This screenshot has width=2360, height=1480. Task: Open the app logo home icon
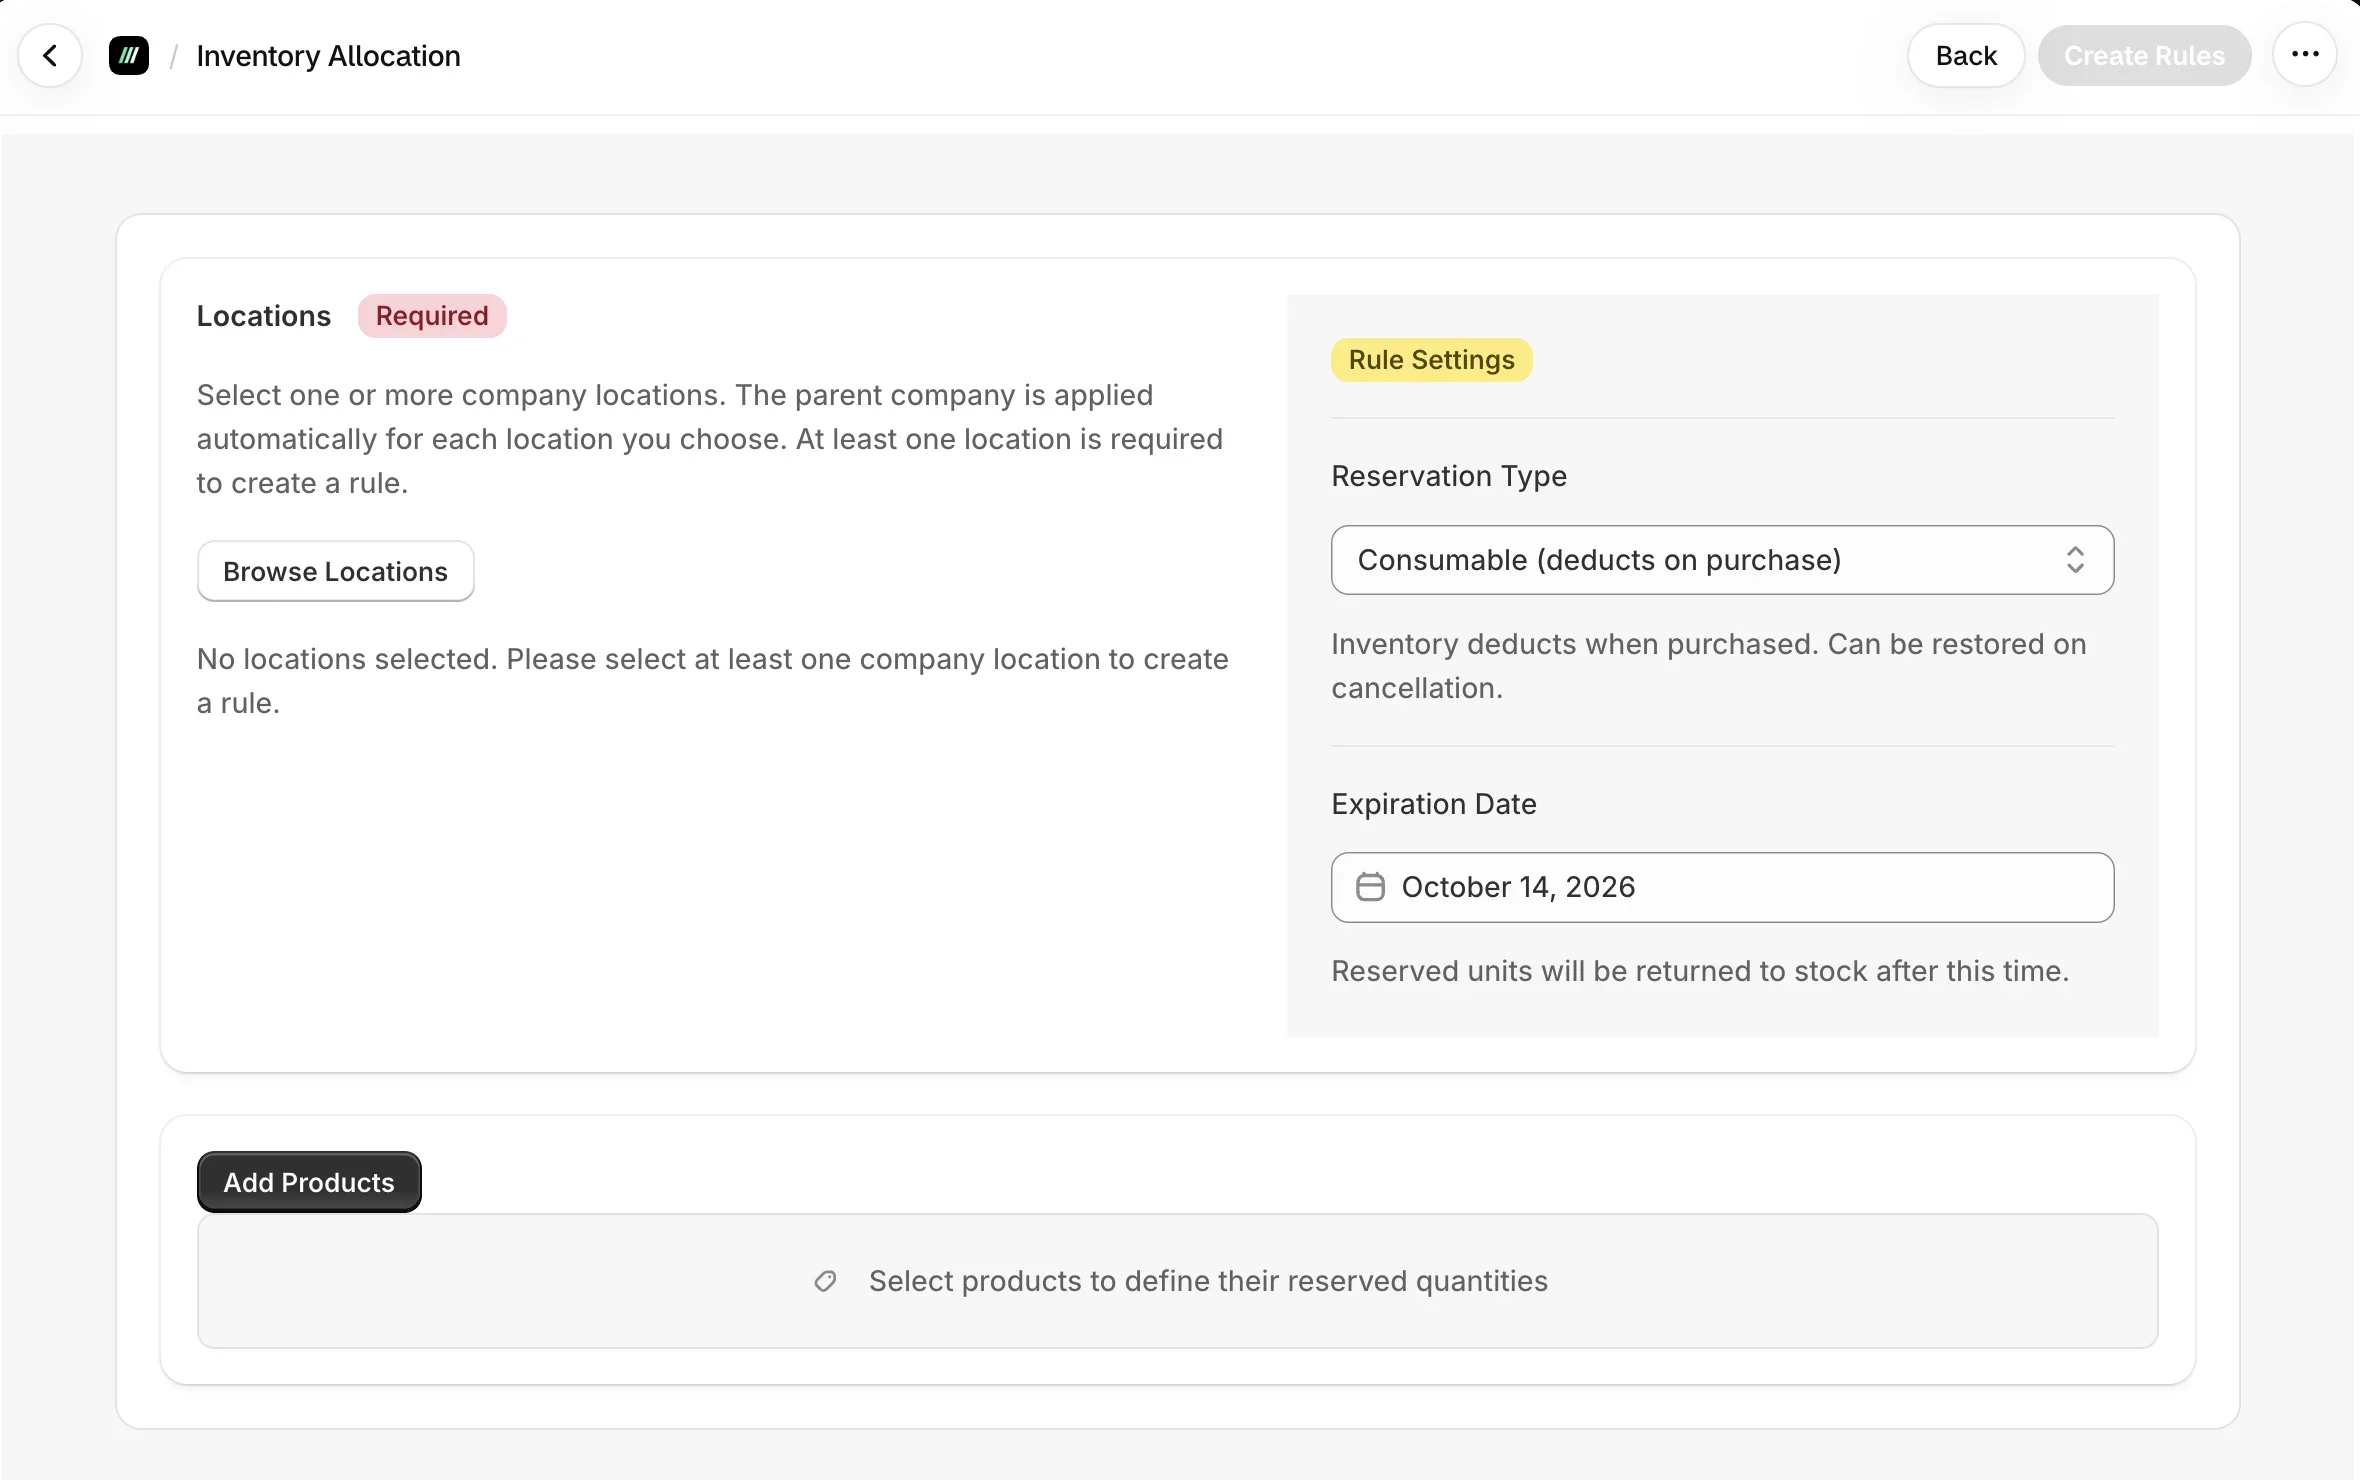click(x=129, y=56)
